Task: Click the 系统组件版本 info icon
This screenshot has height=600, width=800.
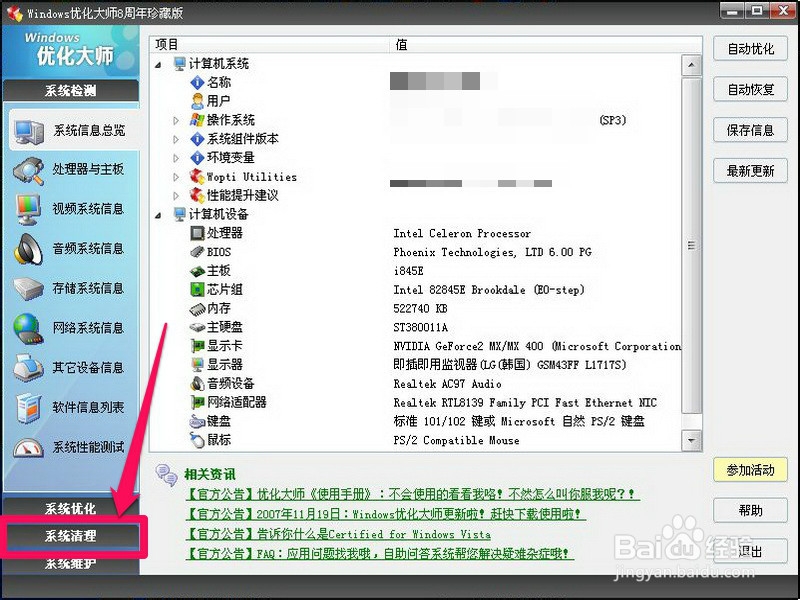Action: tap(197, 139)
